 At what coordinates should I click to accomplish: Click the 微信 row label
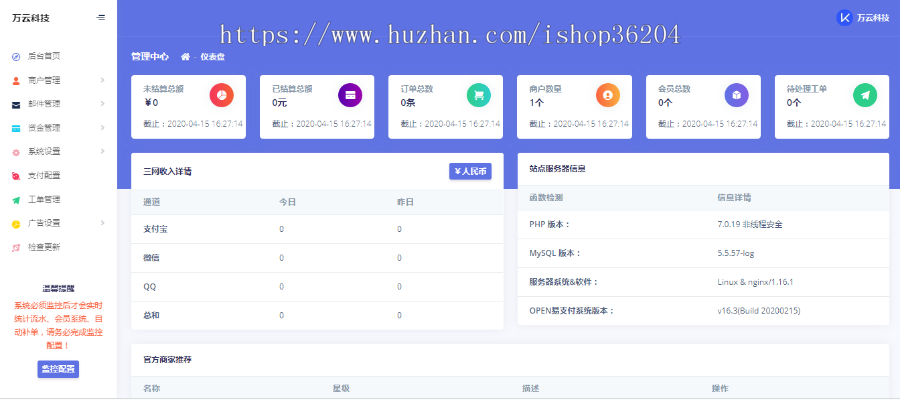(151, 258)
